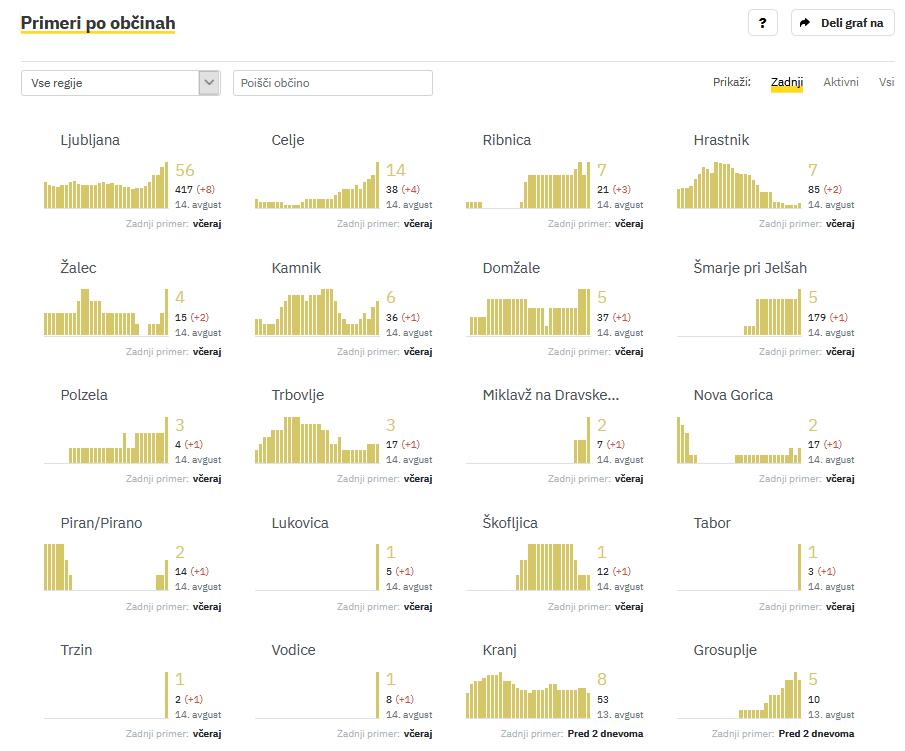Screen dimensions: 905x751
Task: Click the dropdown arrow of region selector
Action: (x=209, y=83)
